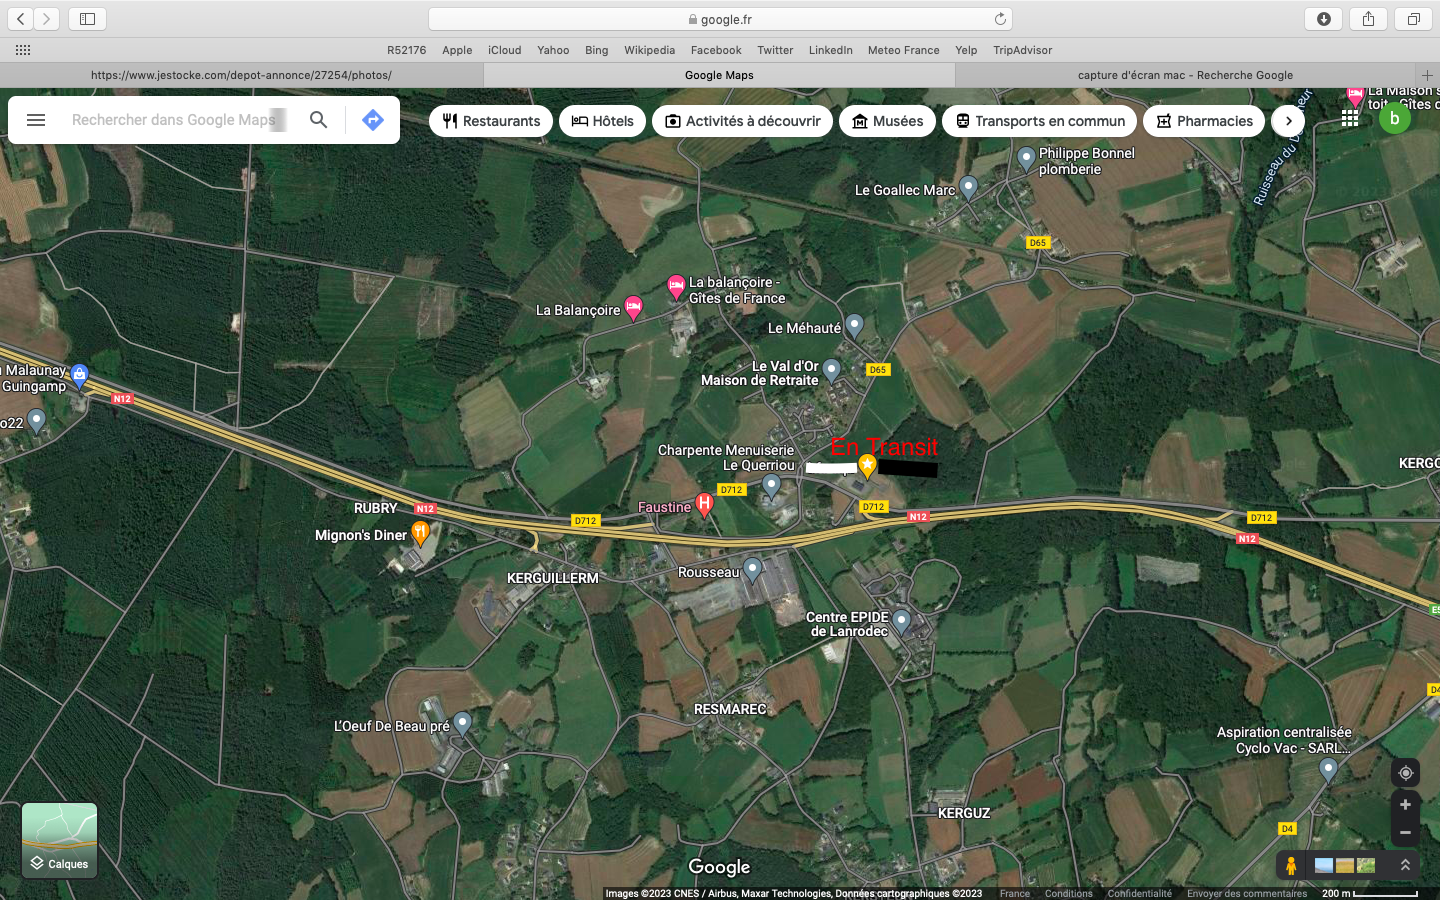Open the R52176 bookmark
The width and height of the screenshot is (1440, 900).
click(406, 50)
